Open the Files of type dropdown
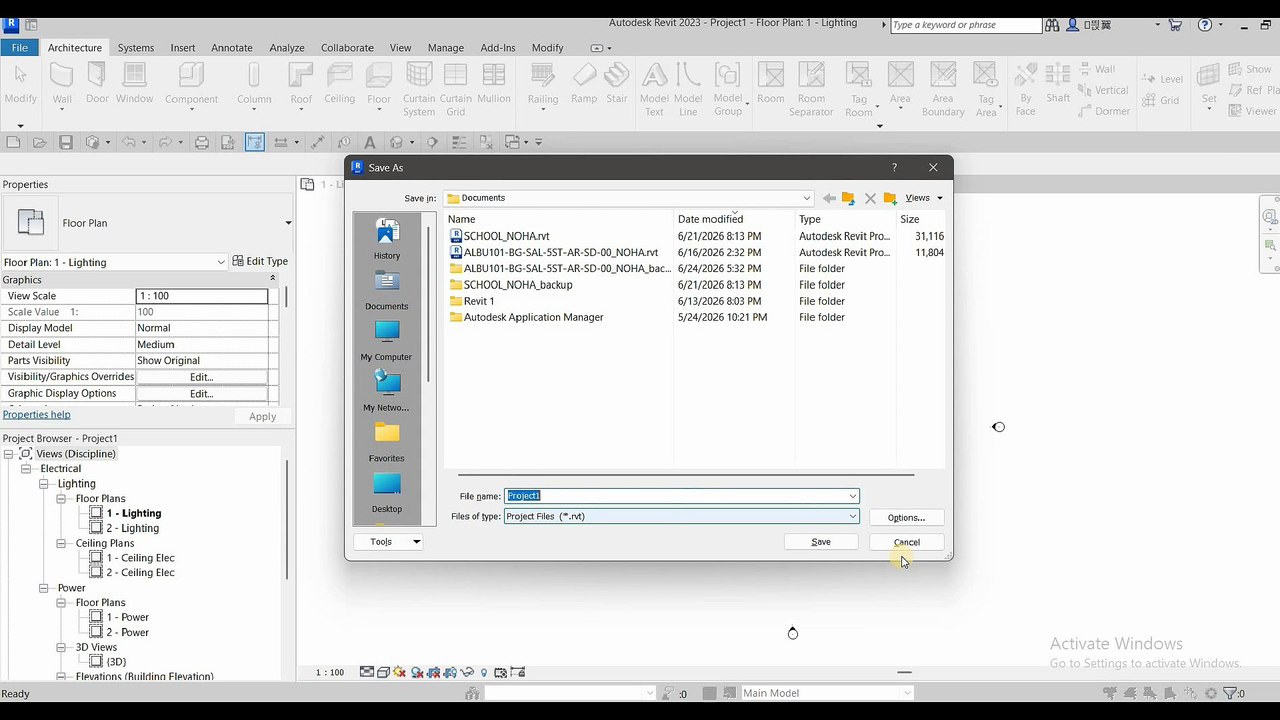This screenshot has width=1280, height=720. click(852, 517)
